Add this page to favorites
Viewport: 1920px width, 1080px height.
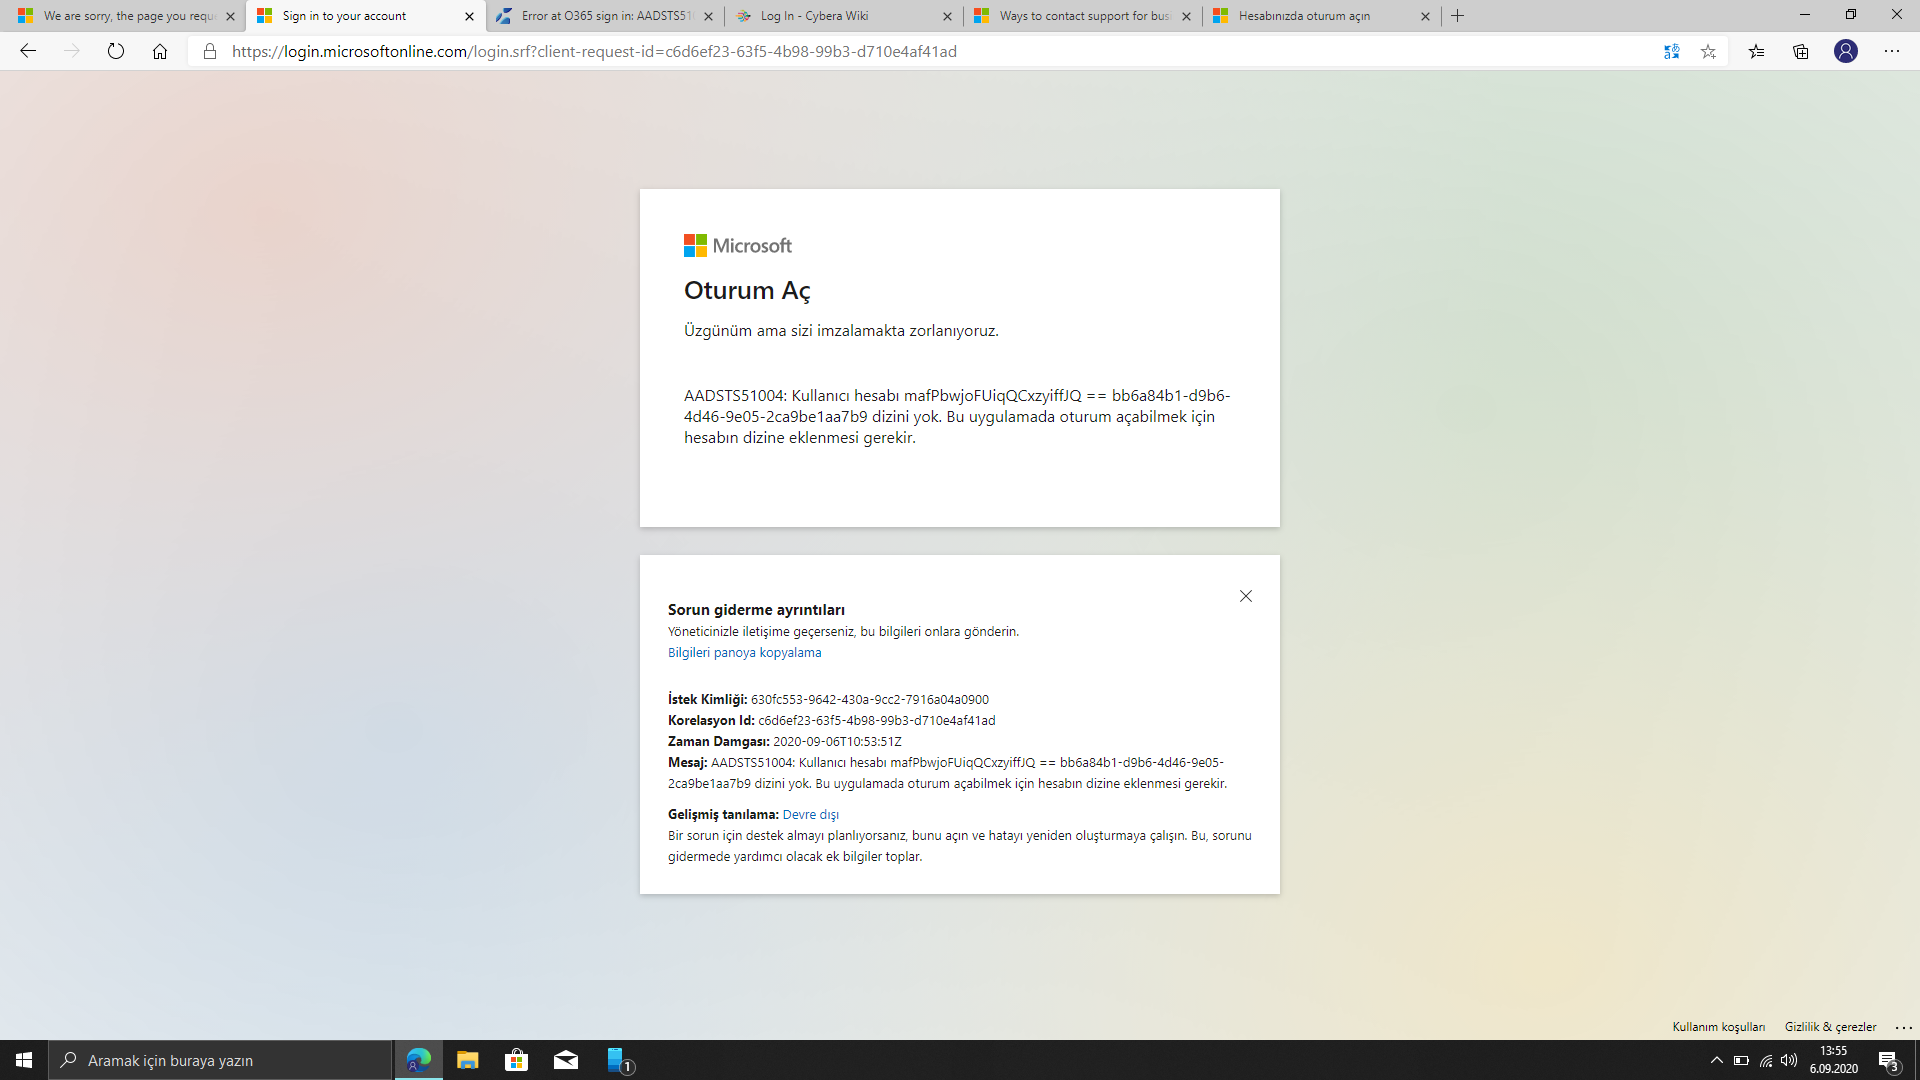pos(1708,51)
